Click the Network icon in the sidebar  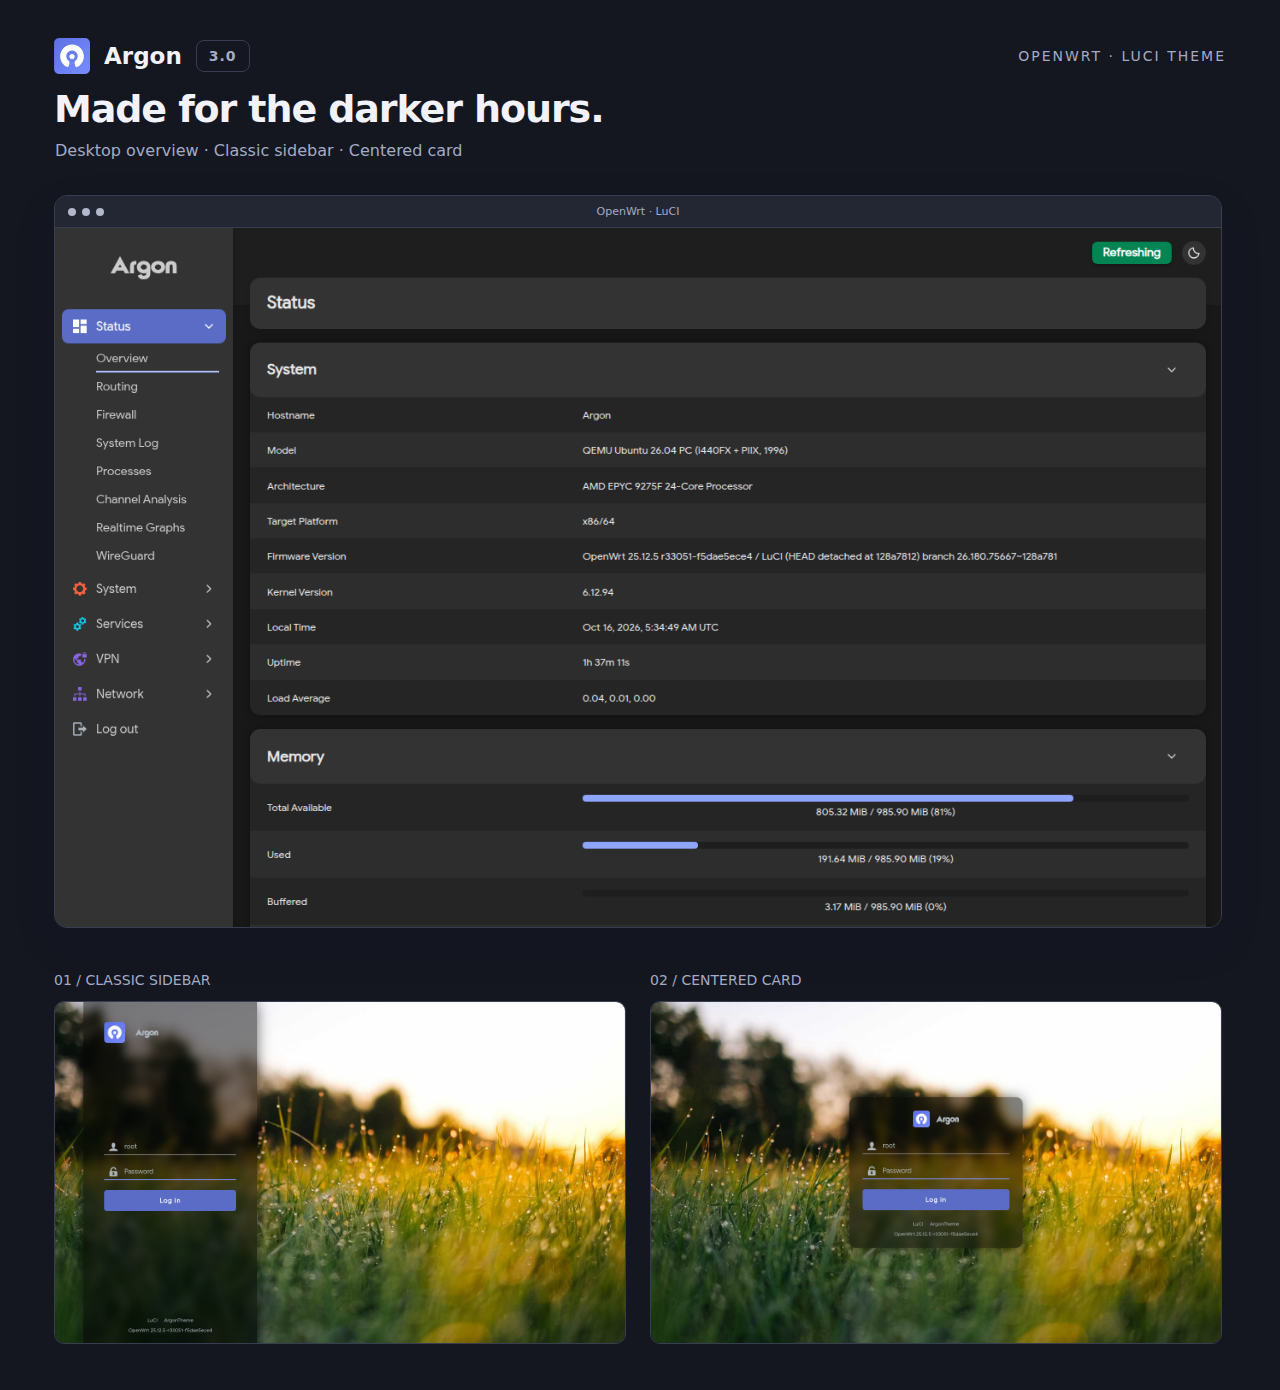[80, 694]
